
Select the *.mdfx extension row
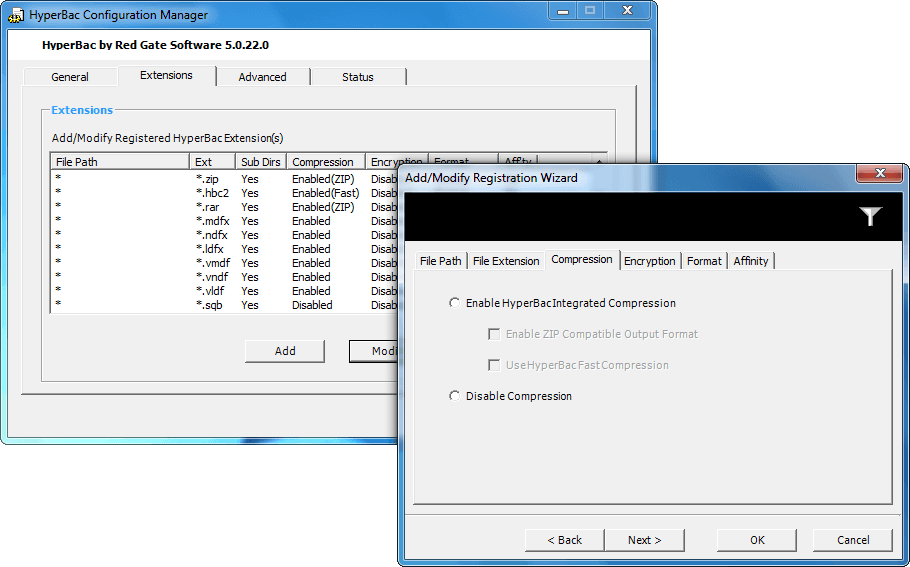coord(225,221)
